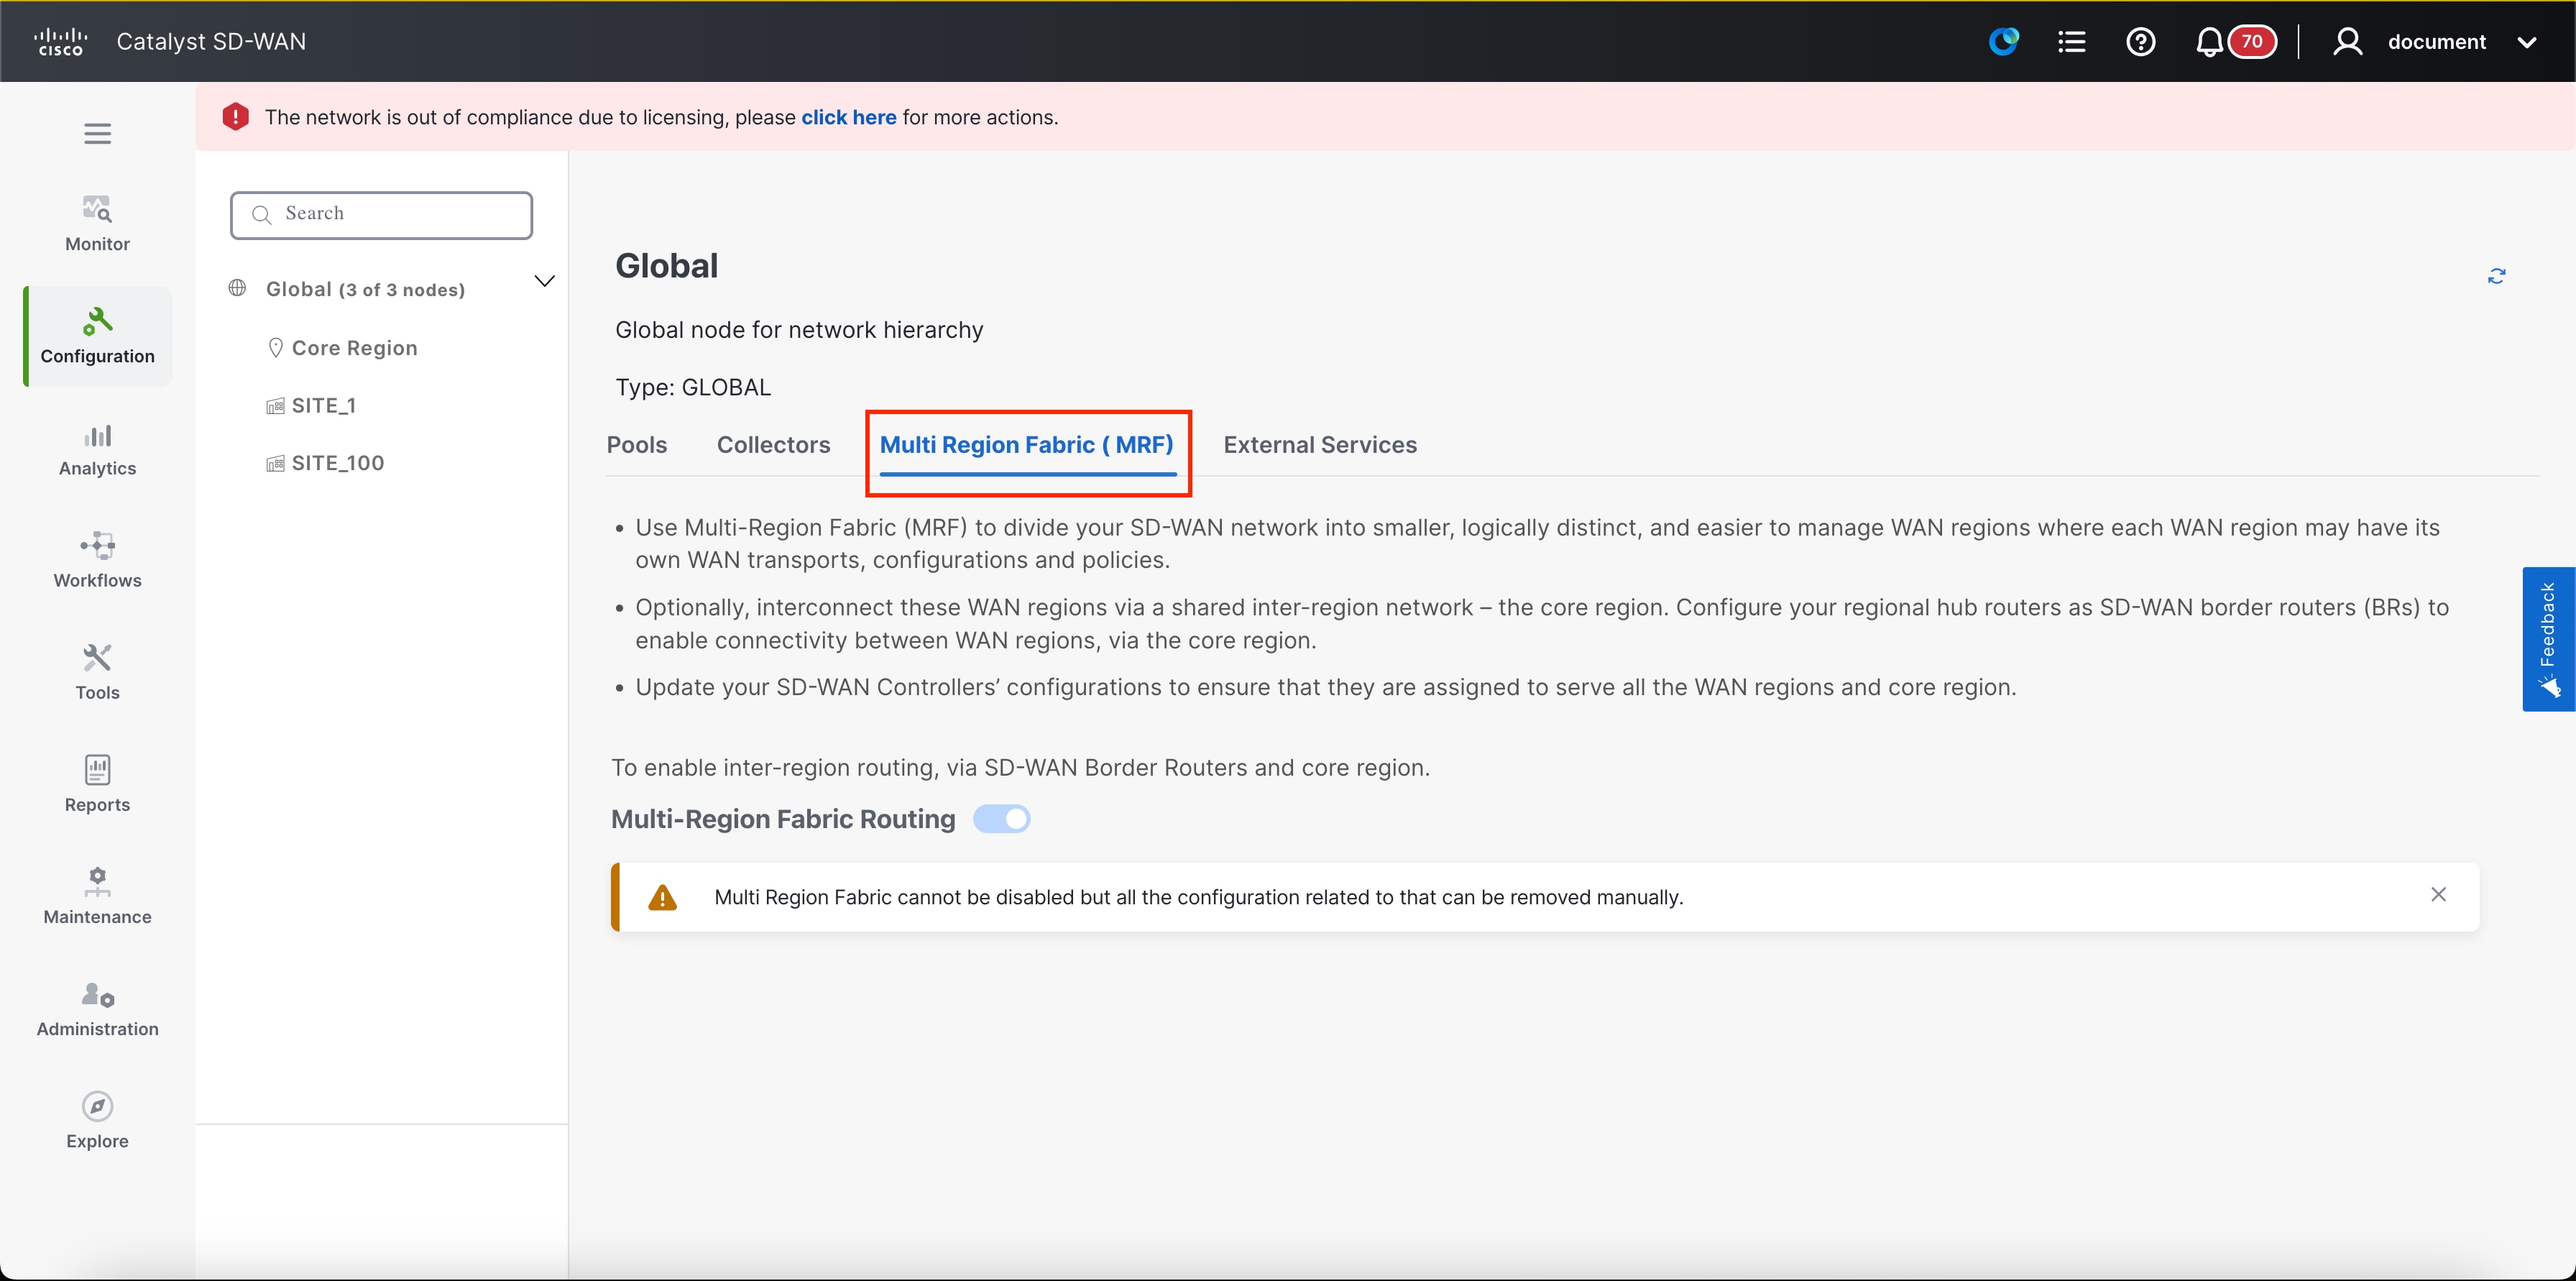Open the Feedback side button
2576x1281 pixels.
2548,639
